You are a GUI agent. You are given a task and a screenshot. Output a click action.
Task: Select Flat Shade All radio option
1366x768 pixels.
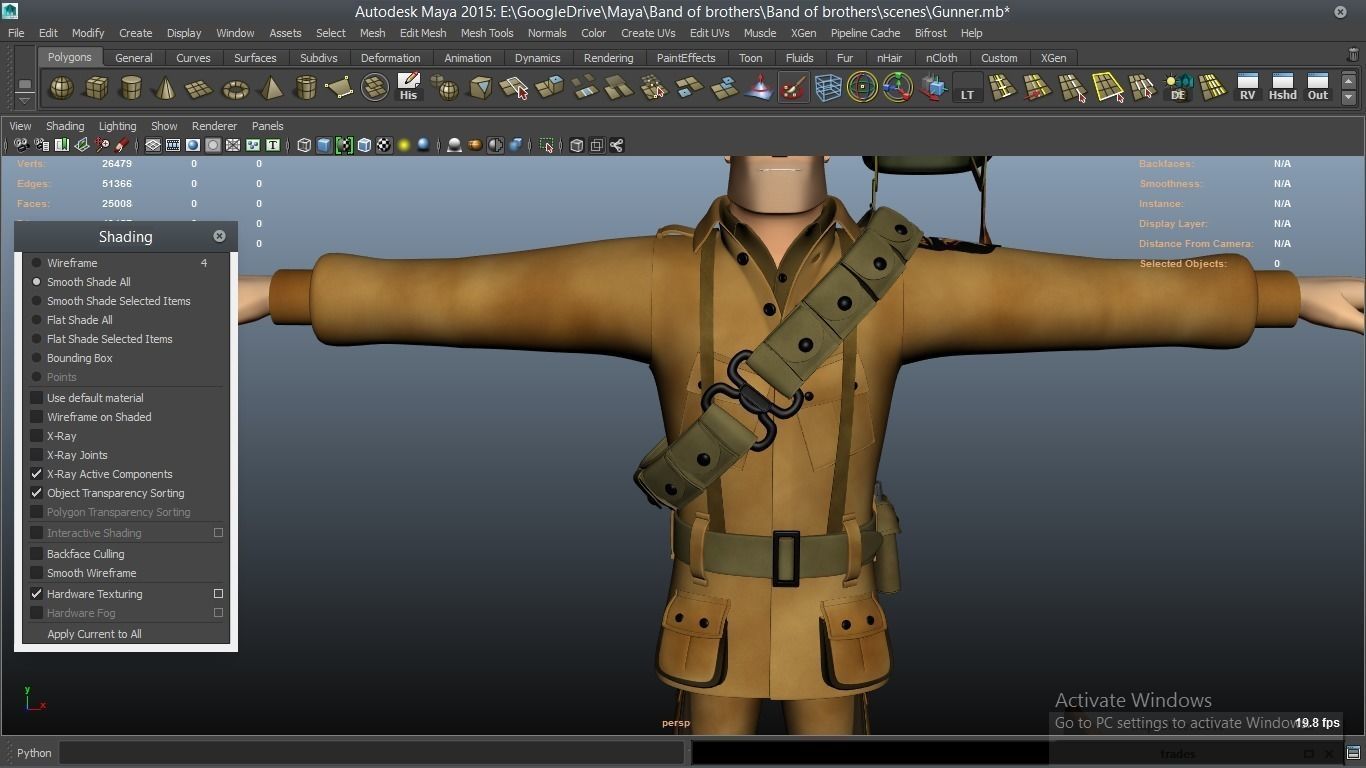click(x=37, y=320)
